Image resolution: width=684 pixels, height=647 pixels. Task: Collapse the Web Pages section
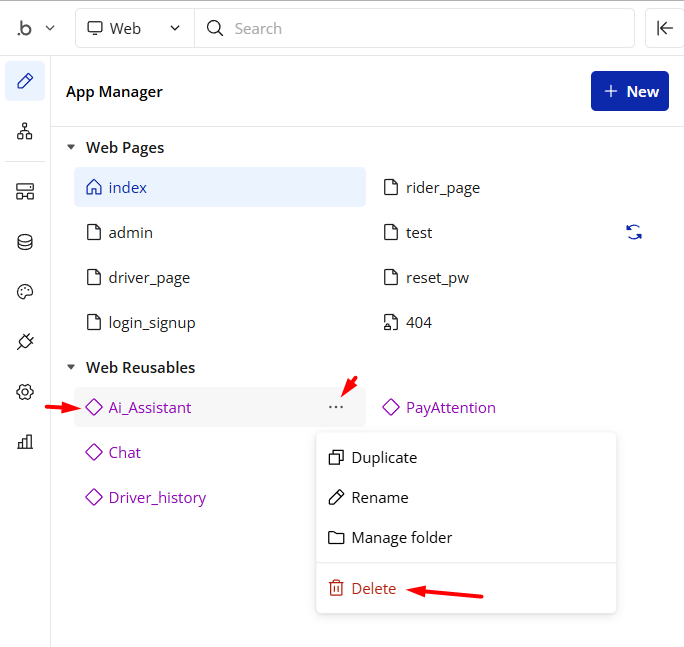coord(71,147)
